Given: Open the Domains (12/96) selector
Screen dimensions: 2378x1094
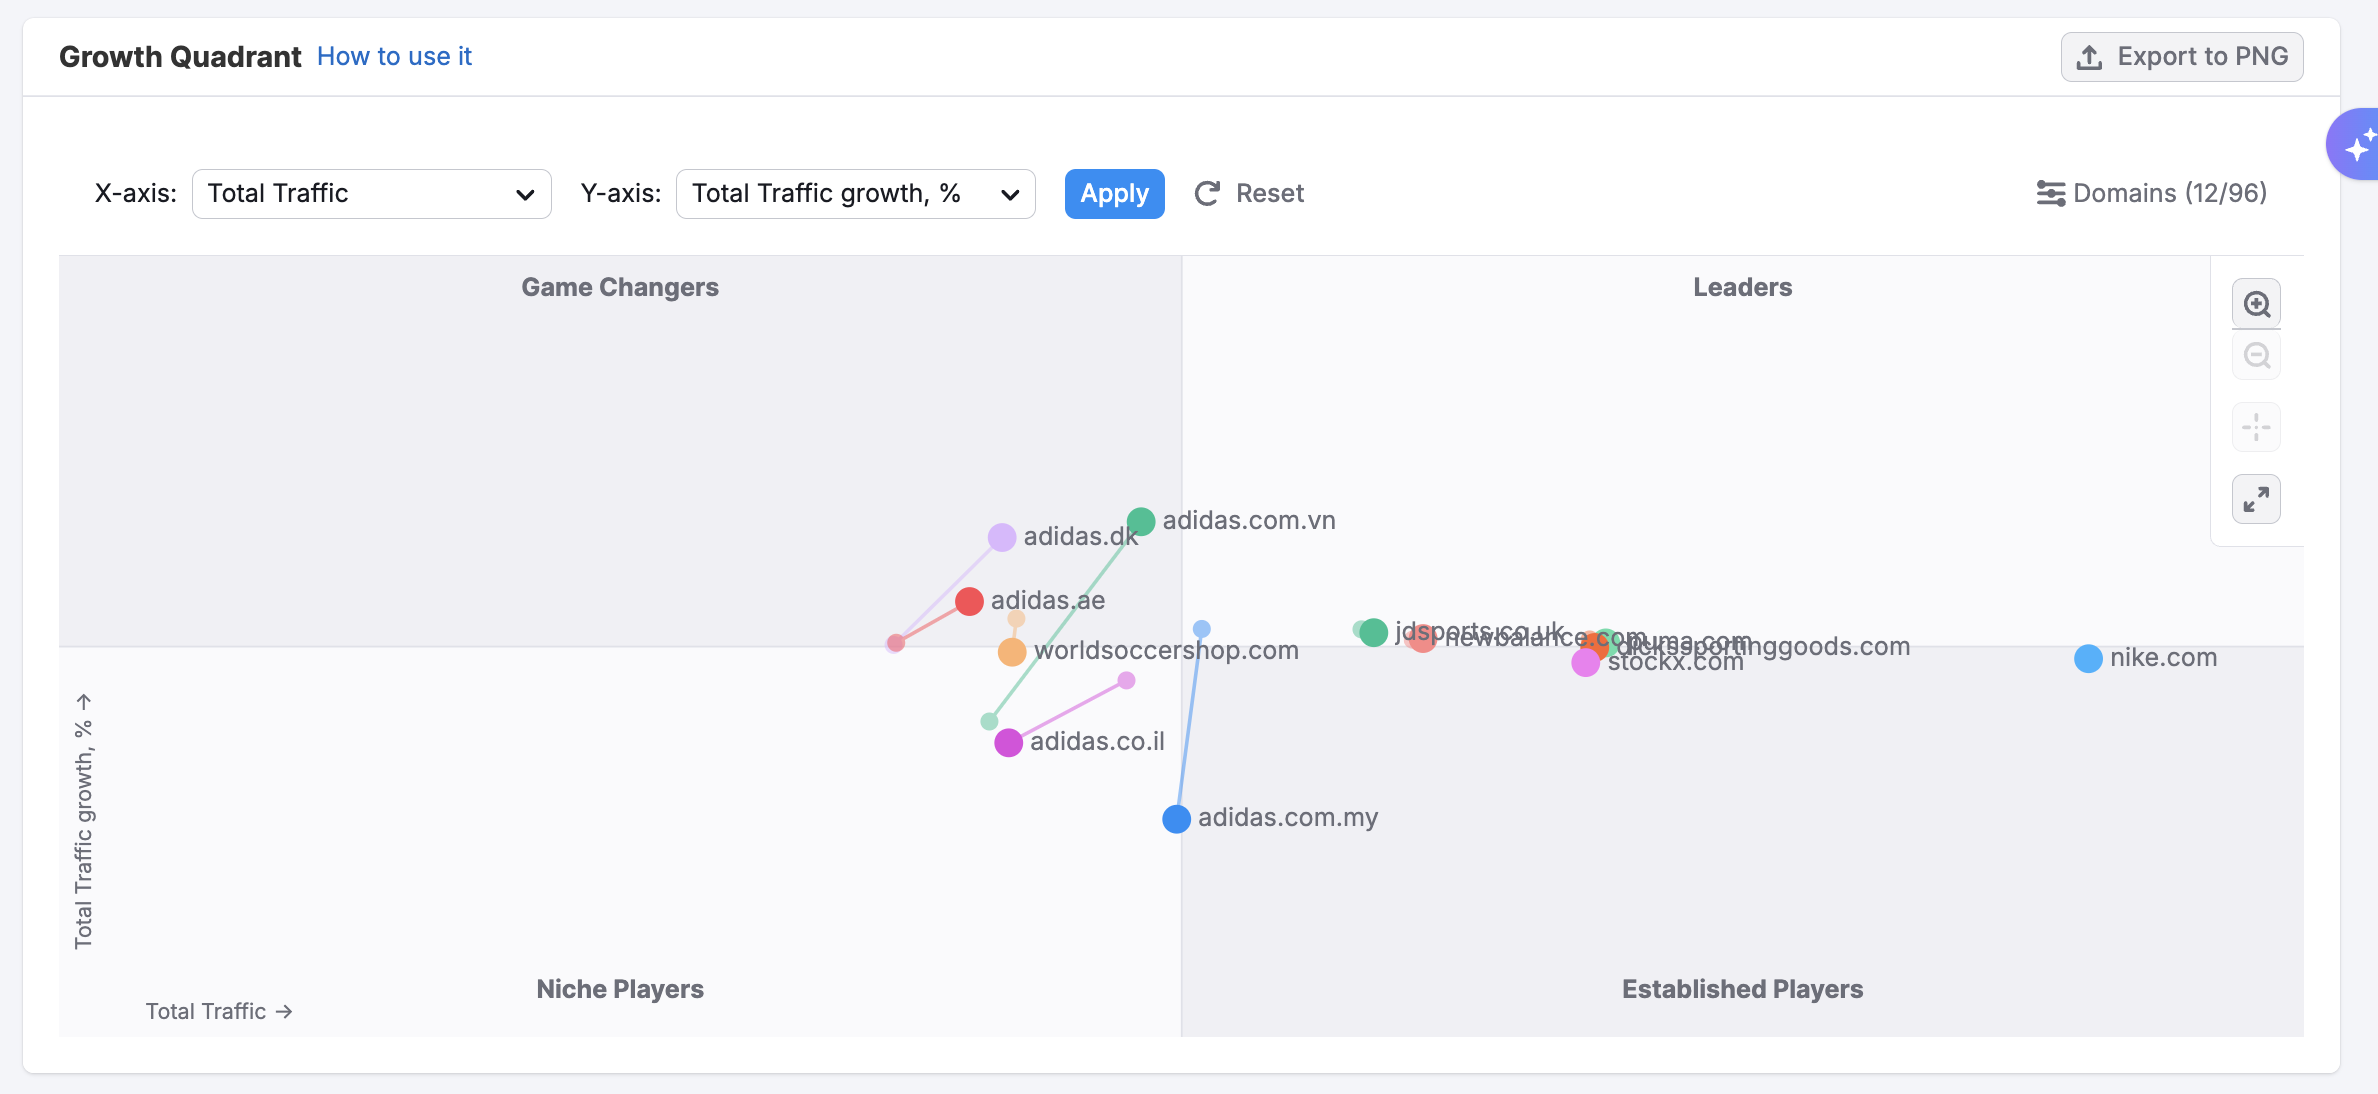Looking at the screenshot, I should point(2169,193).
